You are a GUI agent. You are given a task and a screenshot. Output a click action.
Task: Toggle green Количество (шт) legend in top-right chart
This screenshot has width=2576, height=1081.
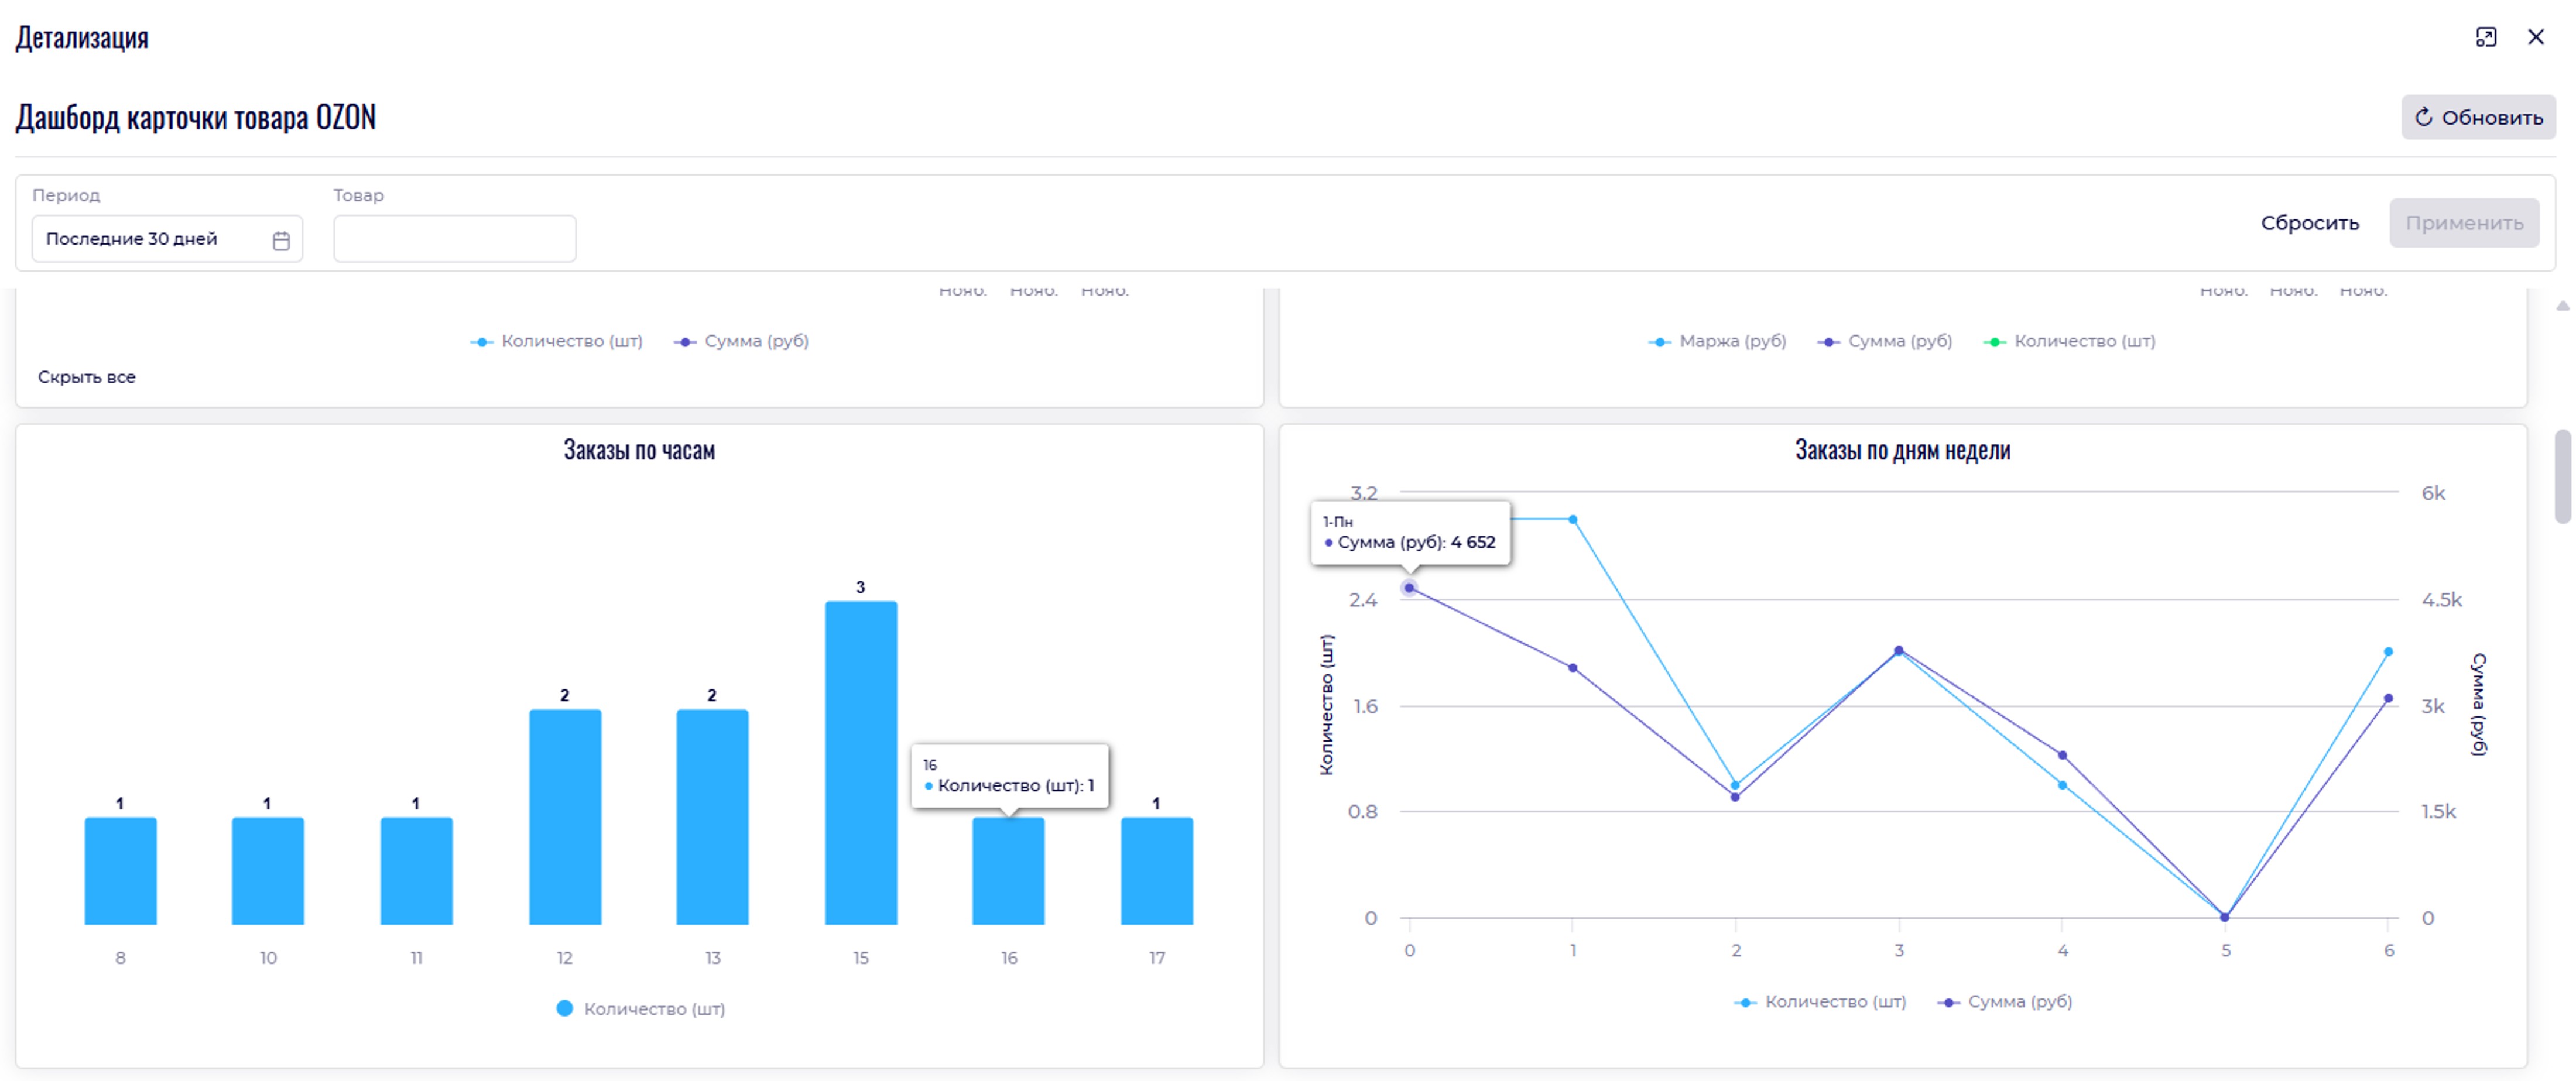point(2070,341)
